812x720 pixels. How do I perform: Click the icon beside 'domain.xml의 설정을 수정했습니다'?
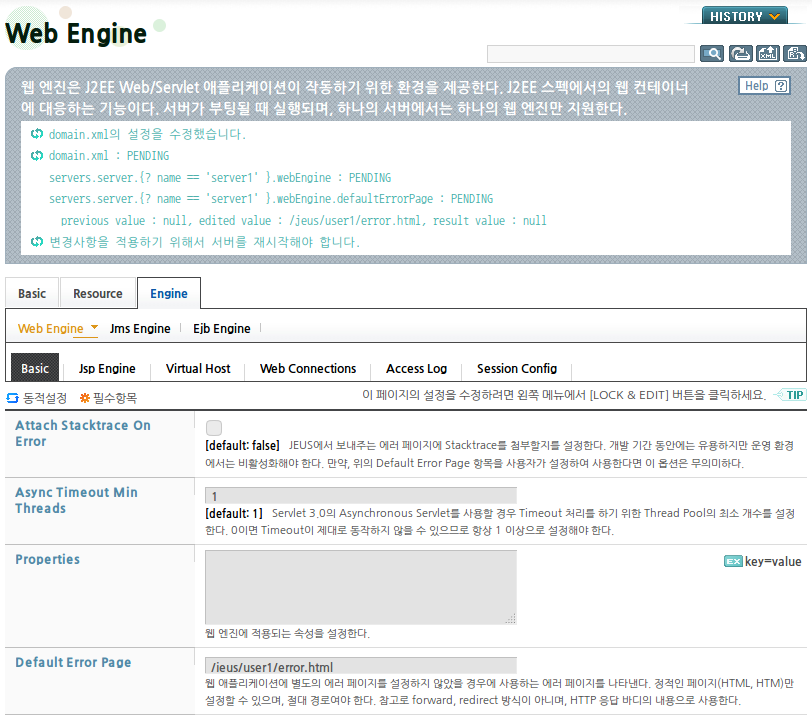tap(37, 134)
